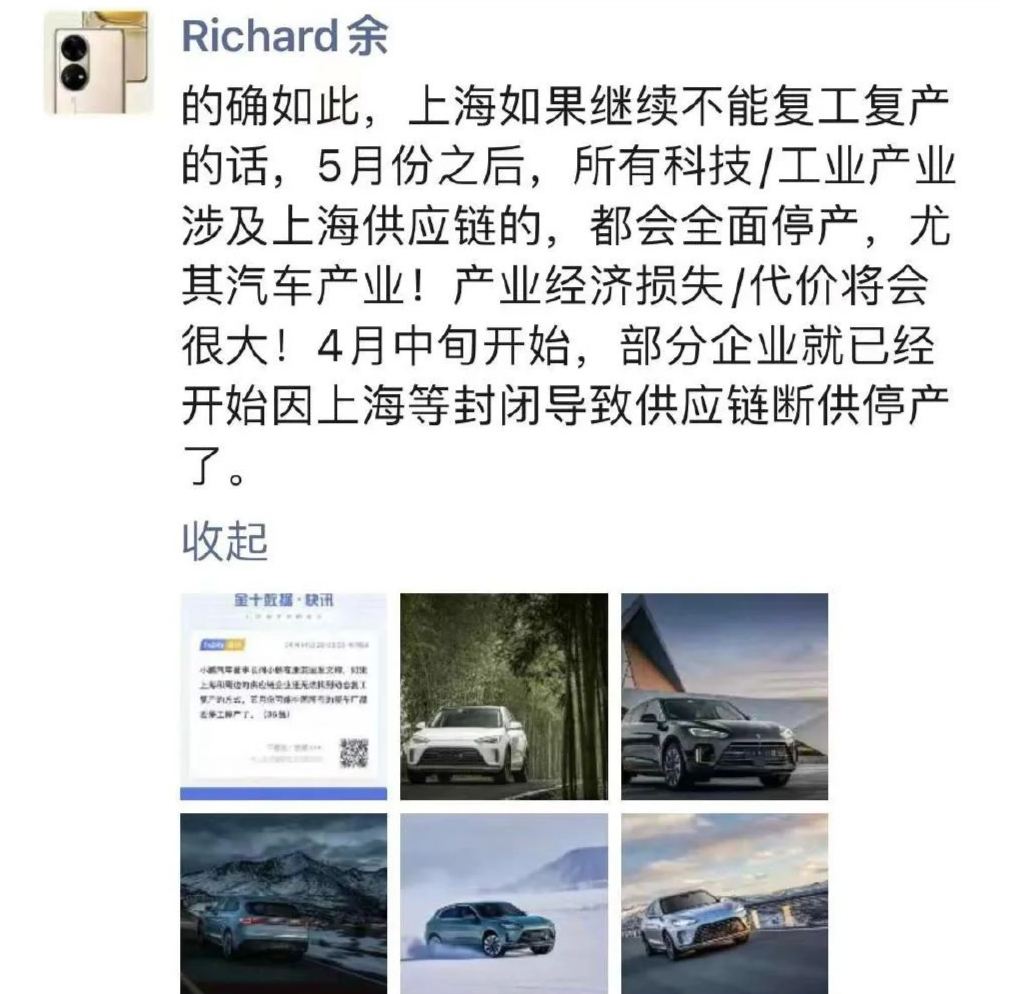The height and width of the screenshot is (994, 1009).
Task: View the silver SUV front-view photo
Action: 725,903
